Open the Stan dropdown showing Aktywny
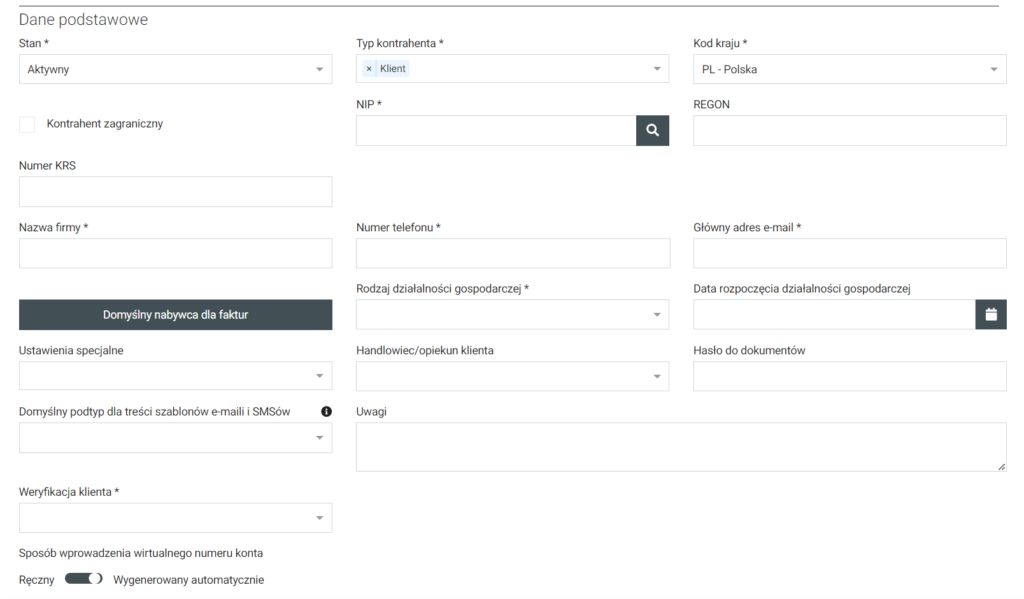1024x599 pixels. (x=175, y=69)
